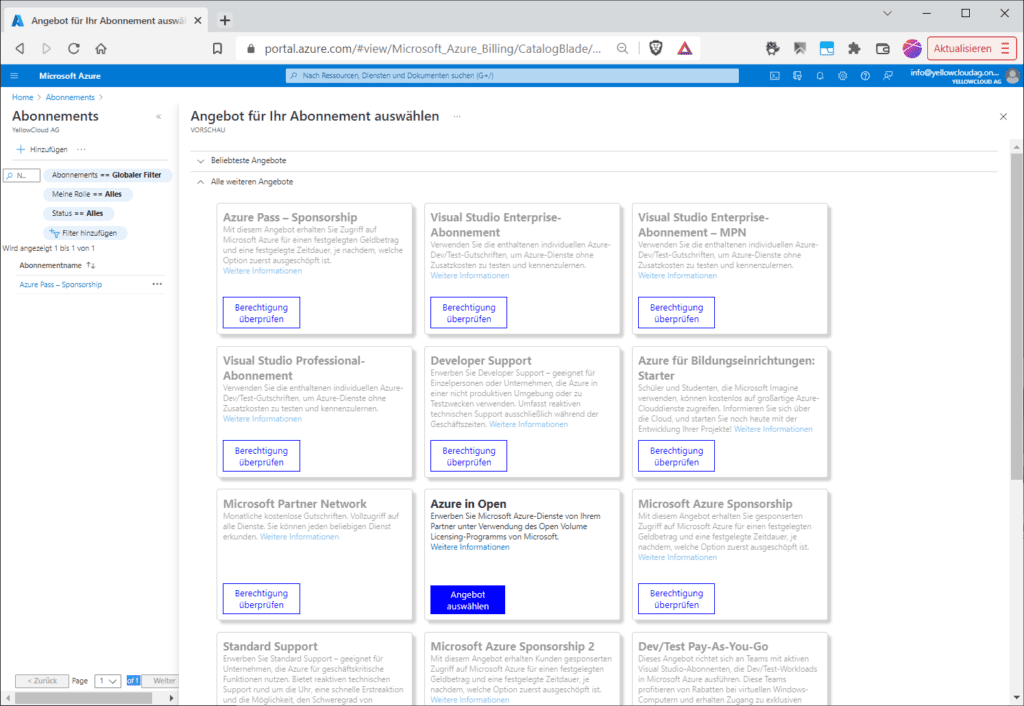Open the Azure portal hamburger menu
The image size is (1024, 706).
(14, 76)
